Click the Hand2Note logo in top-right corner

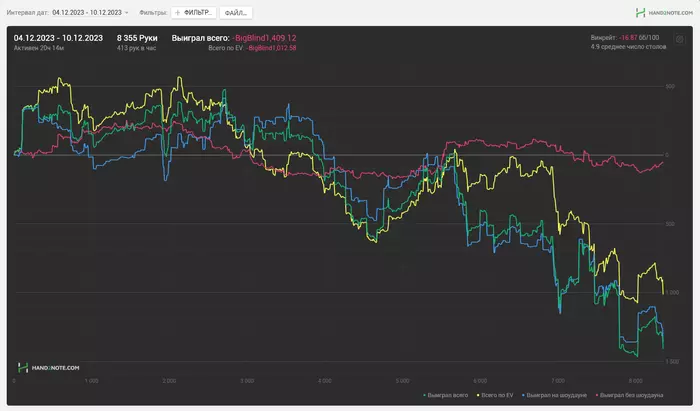[x=664, y=13]
